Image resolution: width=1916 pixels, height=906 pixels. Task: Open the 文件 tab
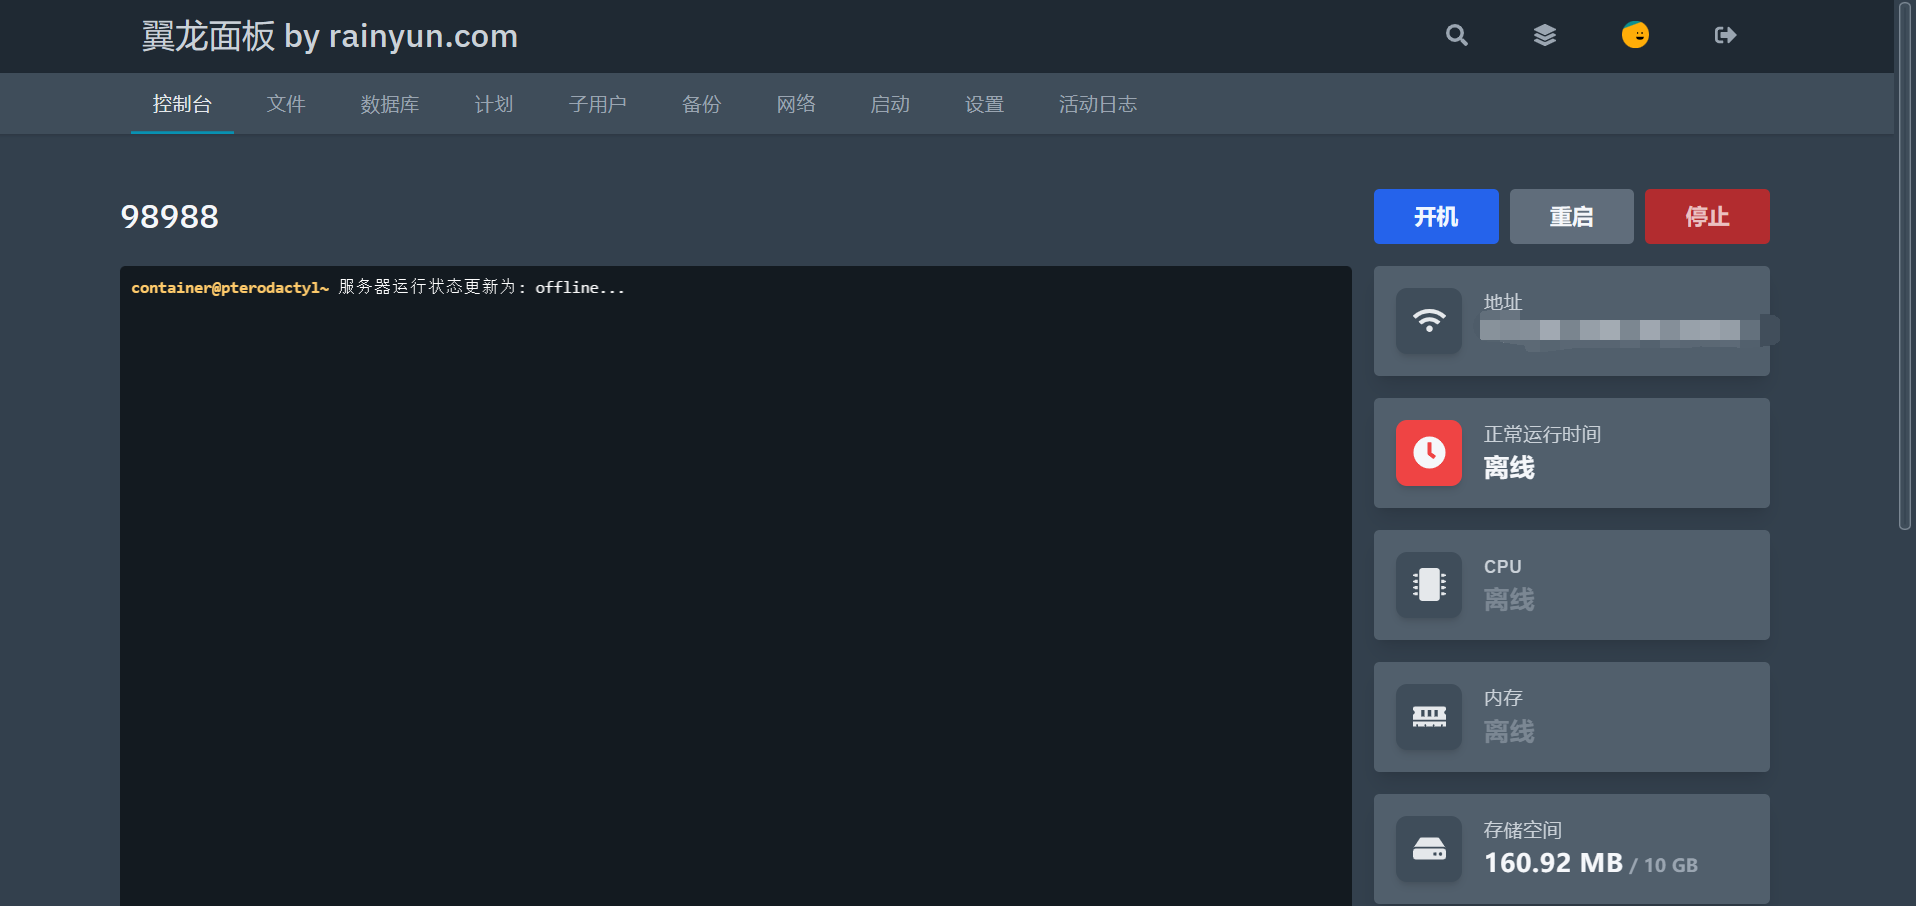[286, 104]
